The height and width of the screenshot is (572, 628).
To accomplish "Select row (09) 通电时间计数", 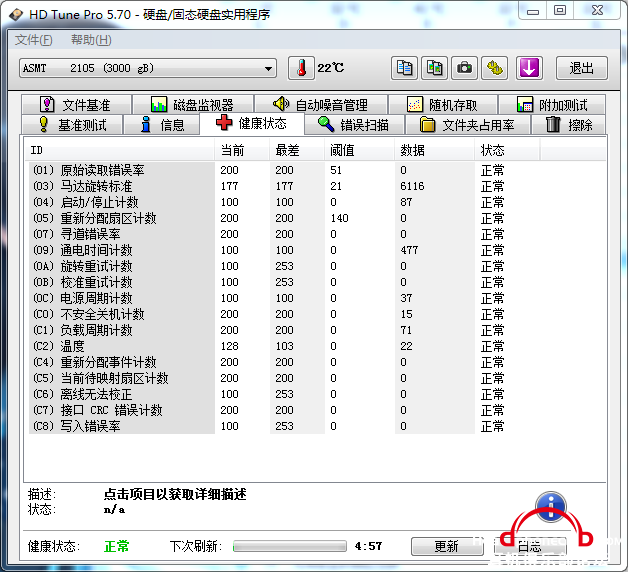I will pyautogui.click(x=284, y=250).
